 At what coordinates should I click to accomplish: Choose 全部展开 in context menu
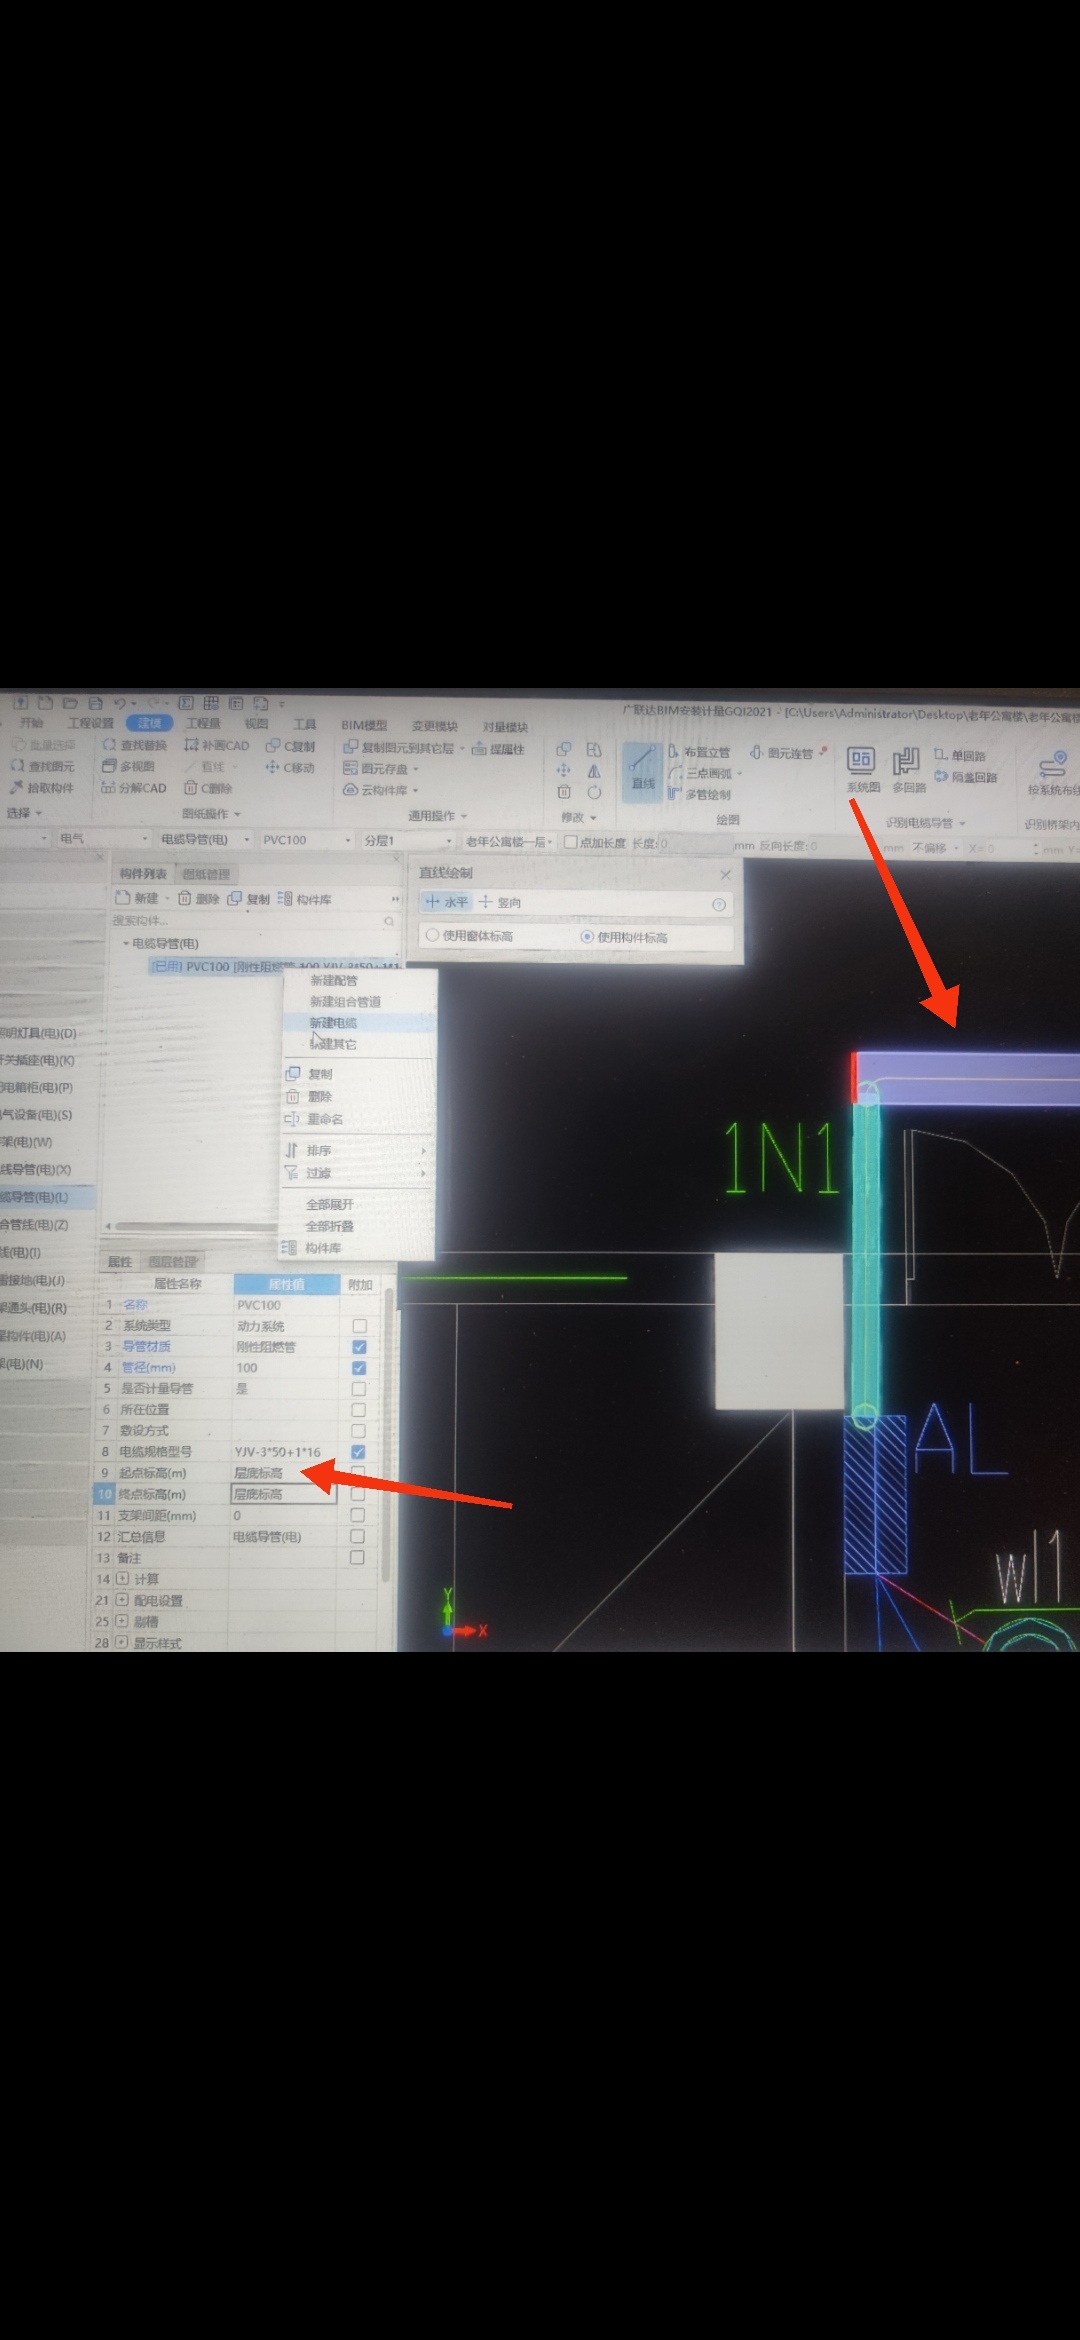[x=329, y=1204]
